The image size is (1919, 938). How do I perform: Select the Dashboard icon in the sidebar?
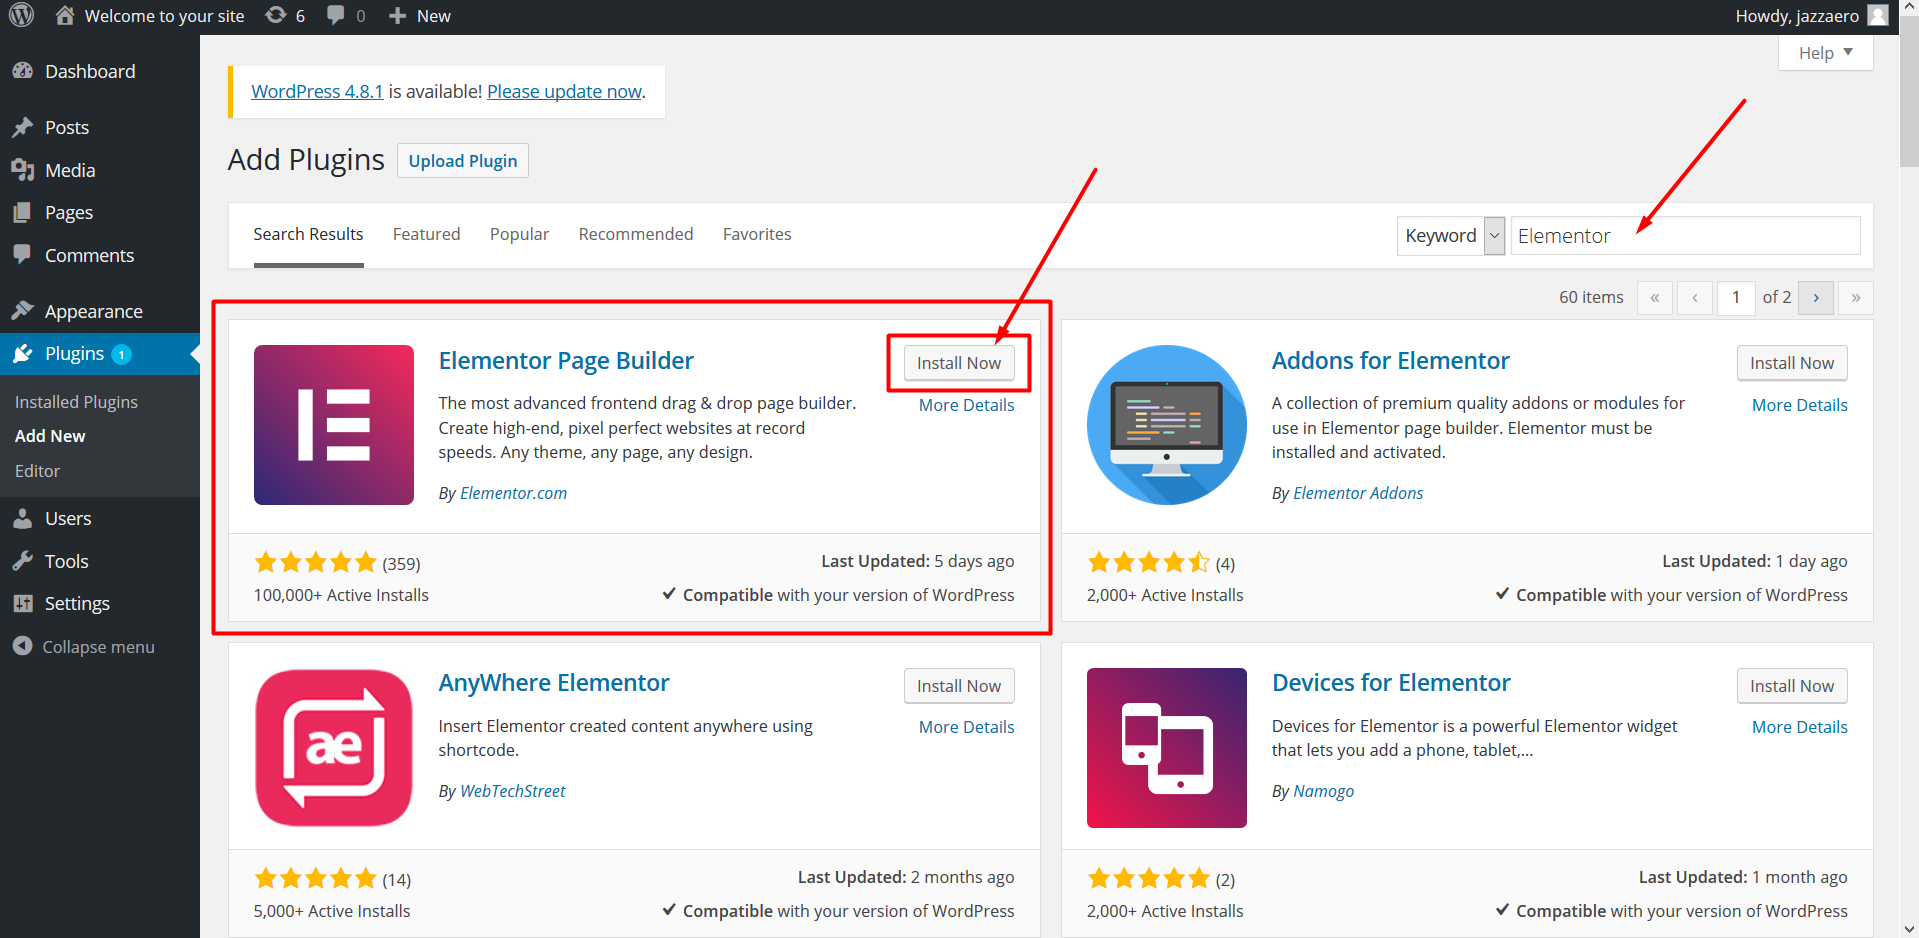click(23, 70)
